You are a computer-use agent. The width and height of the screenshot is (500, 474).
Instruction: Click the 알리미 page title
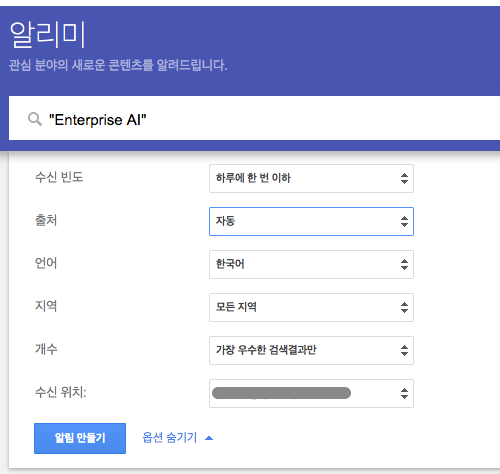click(47, 35)
